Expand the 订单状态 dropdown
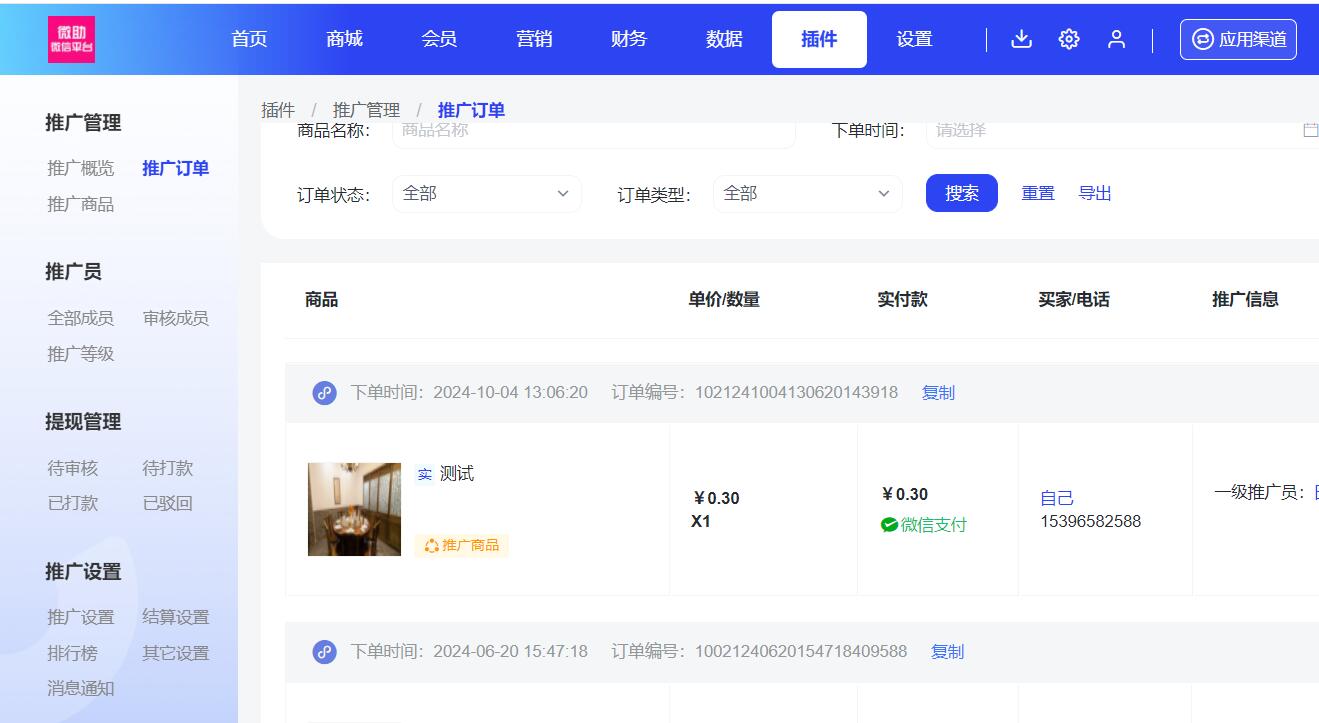Screen dimensions: 1319x723 [x=487, y=194]
